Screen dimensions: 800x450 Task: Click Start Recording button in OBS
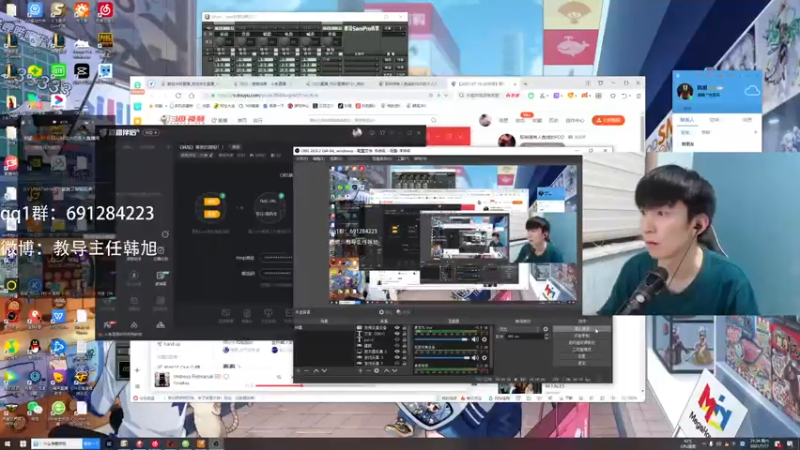point(582,336)
